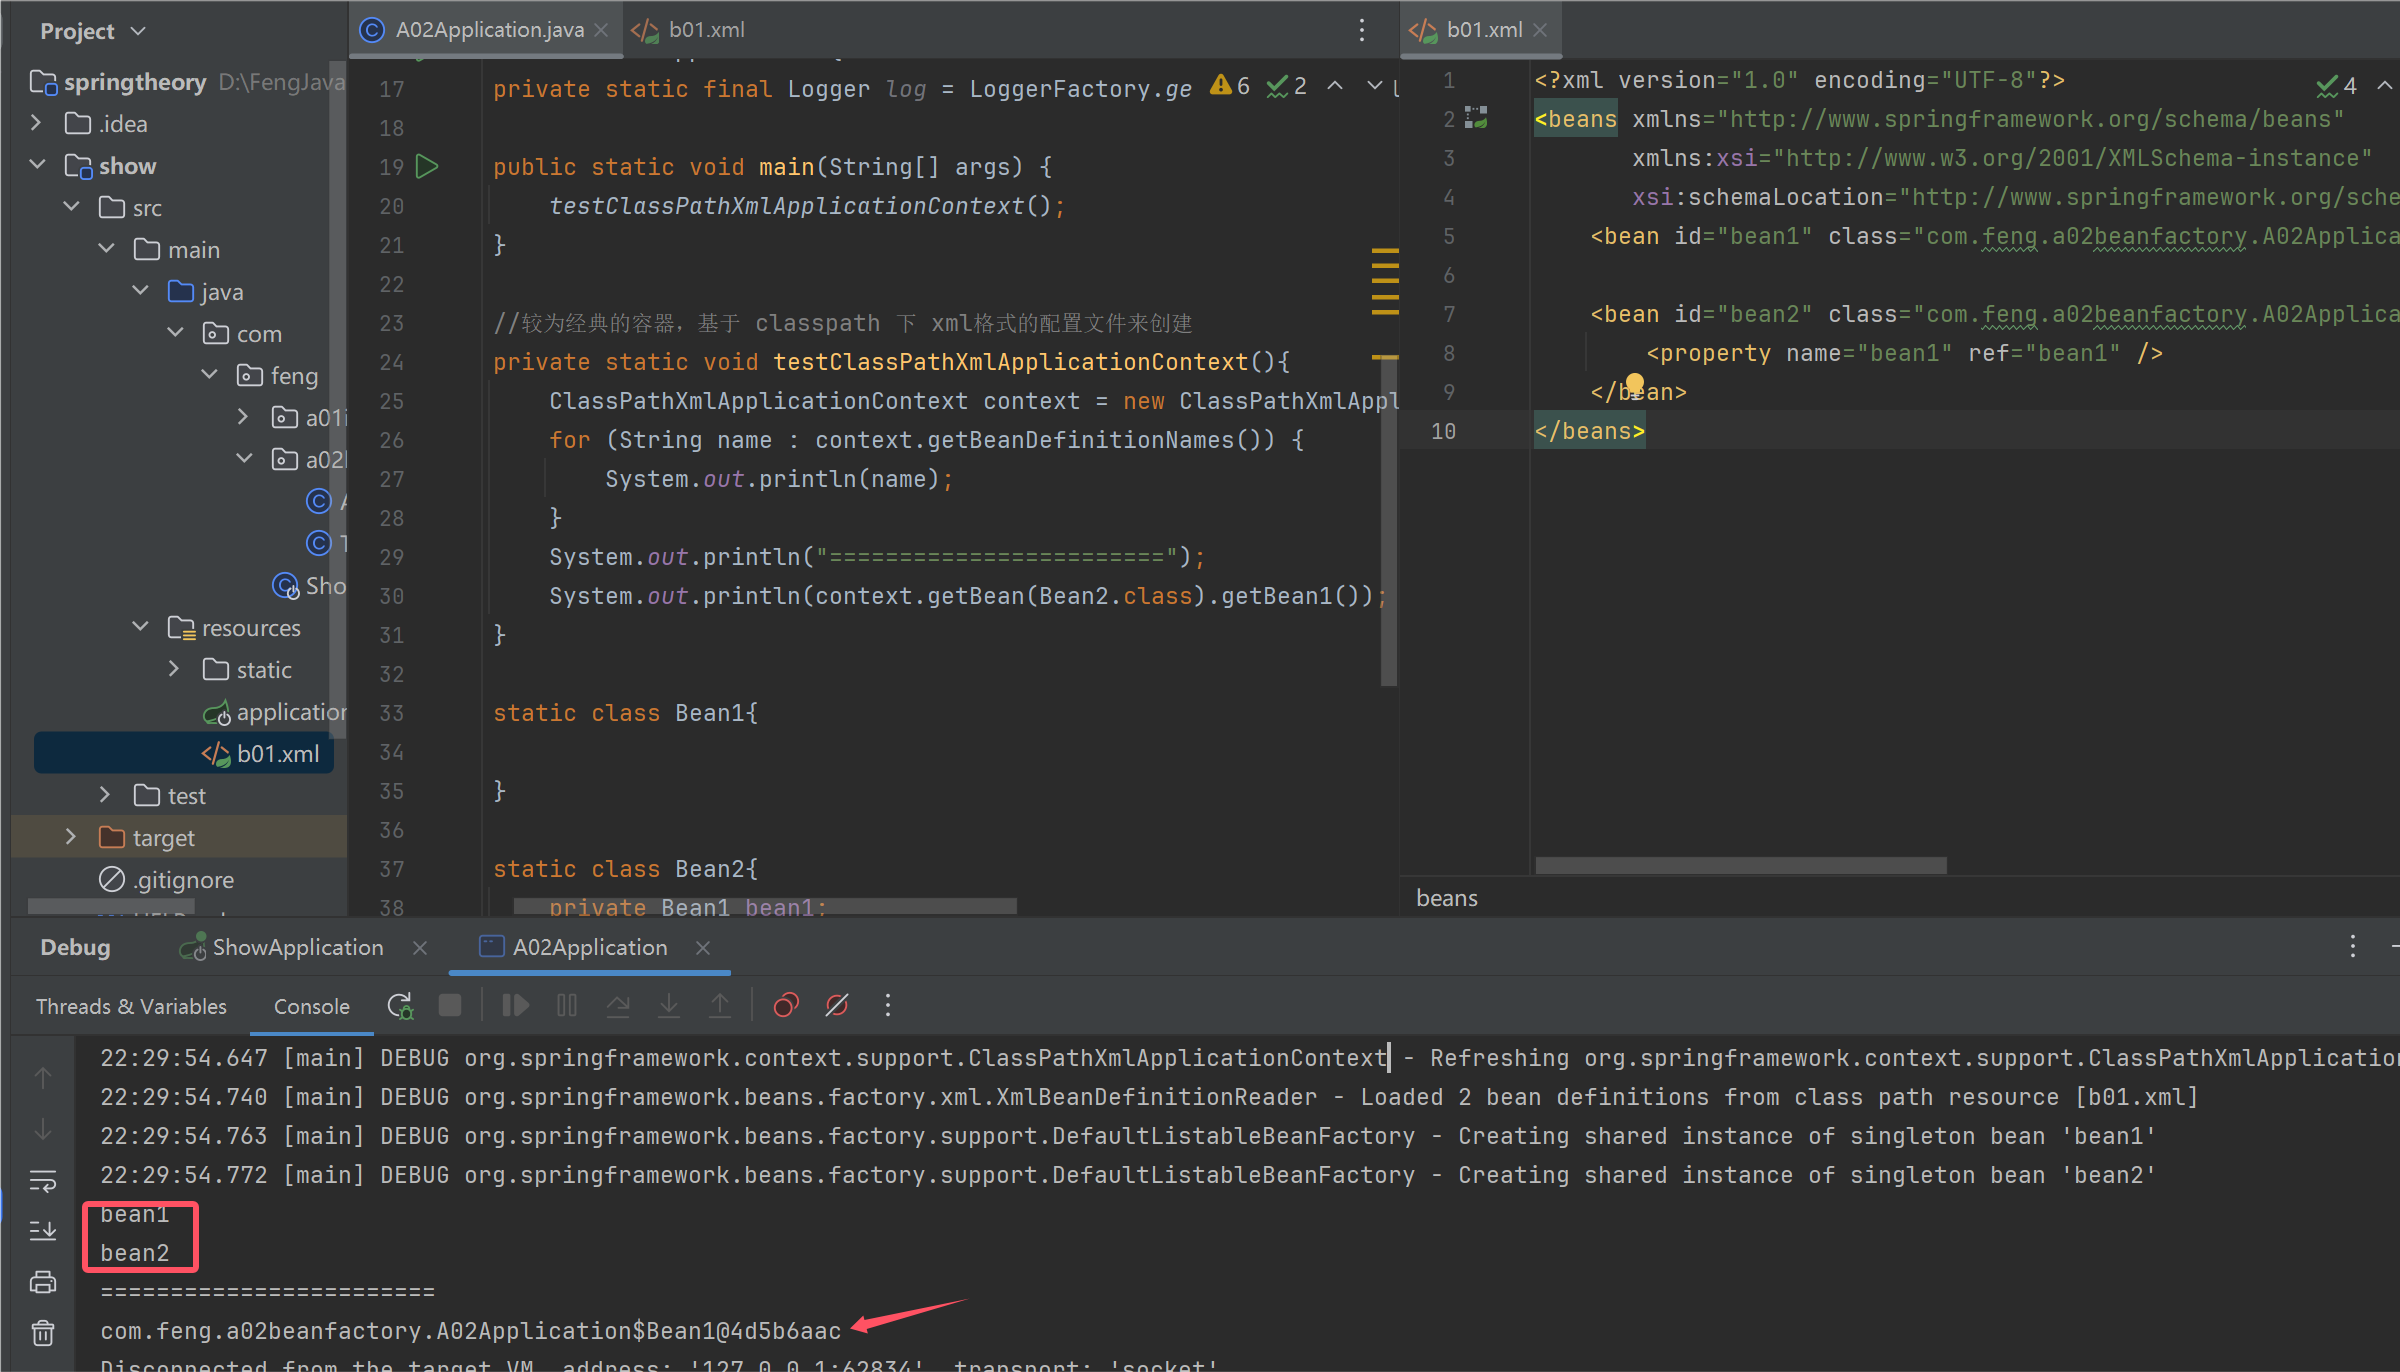Toggle scroll to end of console
This screenshot has height=1372, width=2400.
(43, 1231)
